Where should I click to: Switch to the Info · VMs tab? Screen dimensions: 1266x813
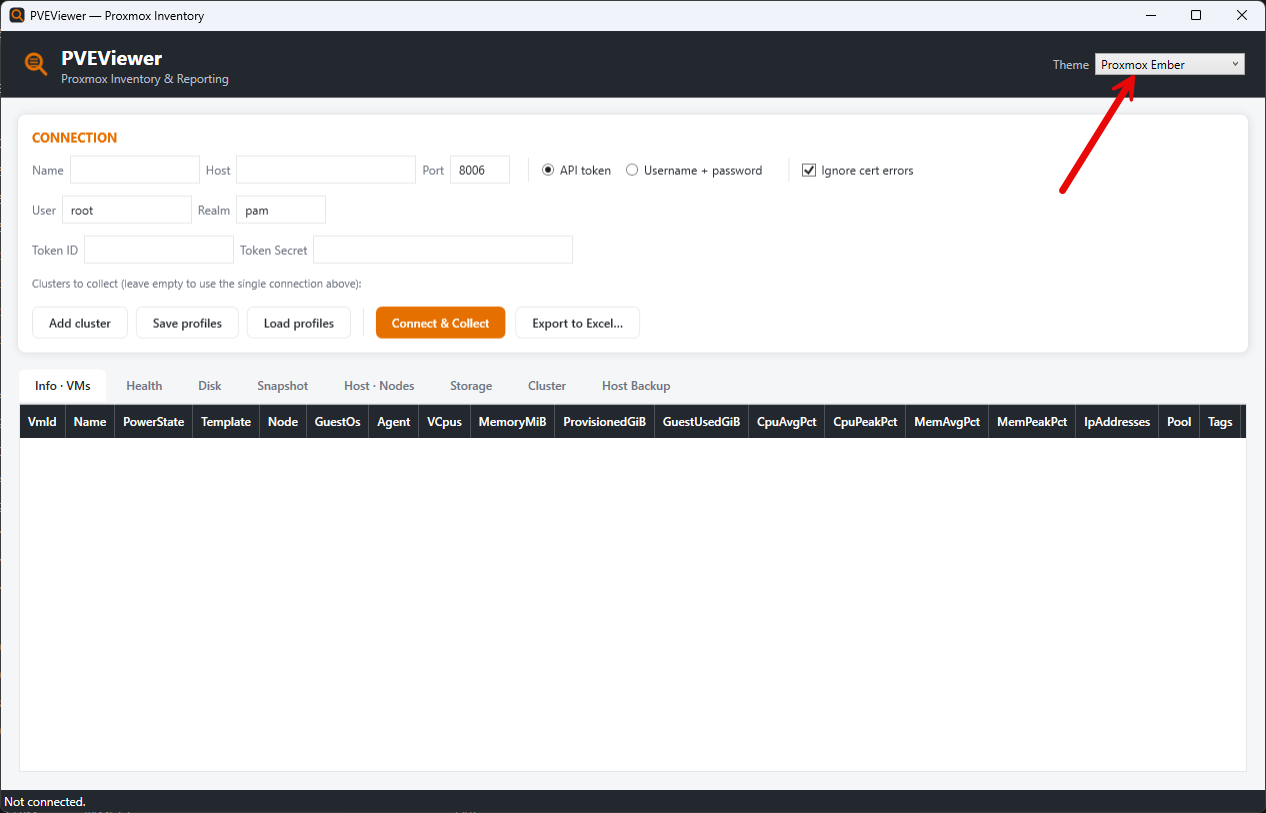pyautogui.click(x=63, y=386)
